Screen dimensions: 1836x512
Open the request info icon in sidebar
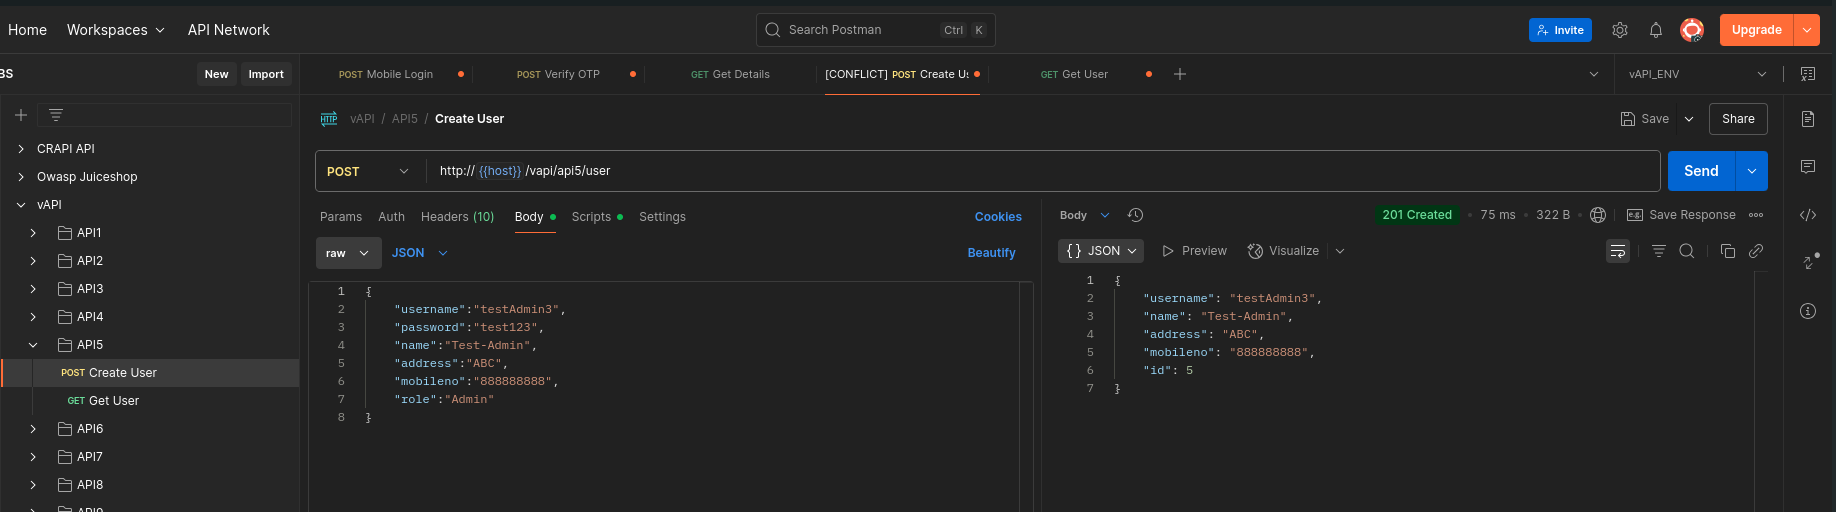(1808, 311)
